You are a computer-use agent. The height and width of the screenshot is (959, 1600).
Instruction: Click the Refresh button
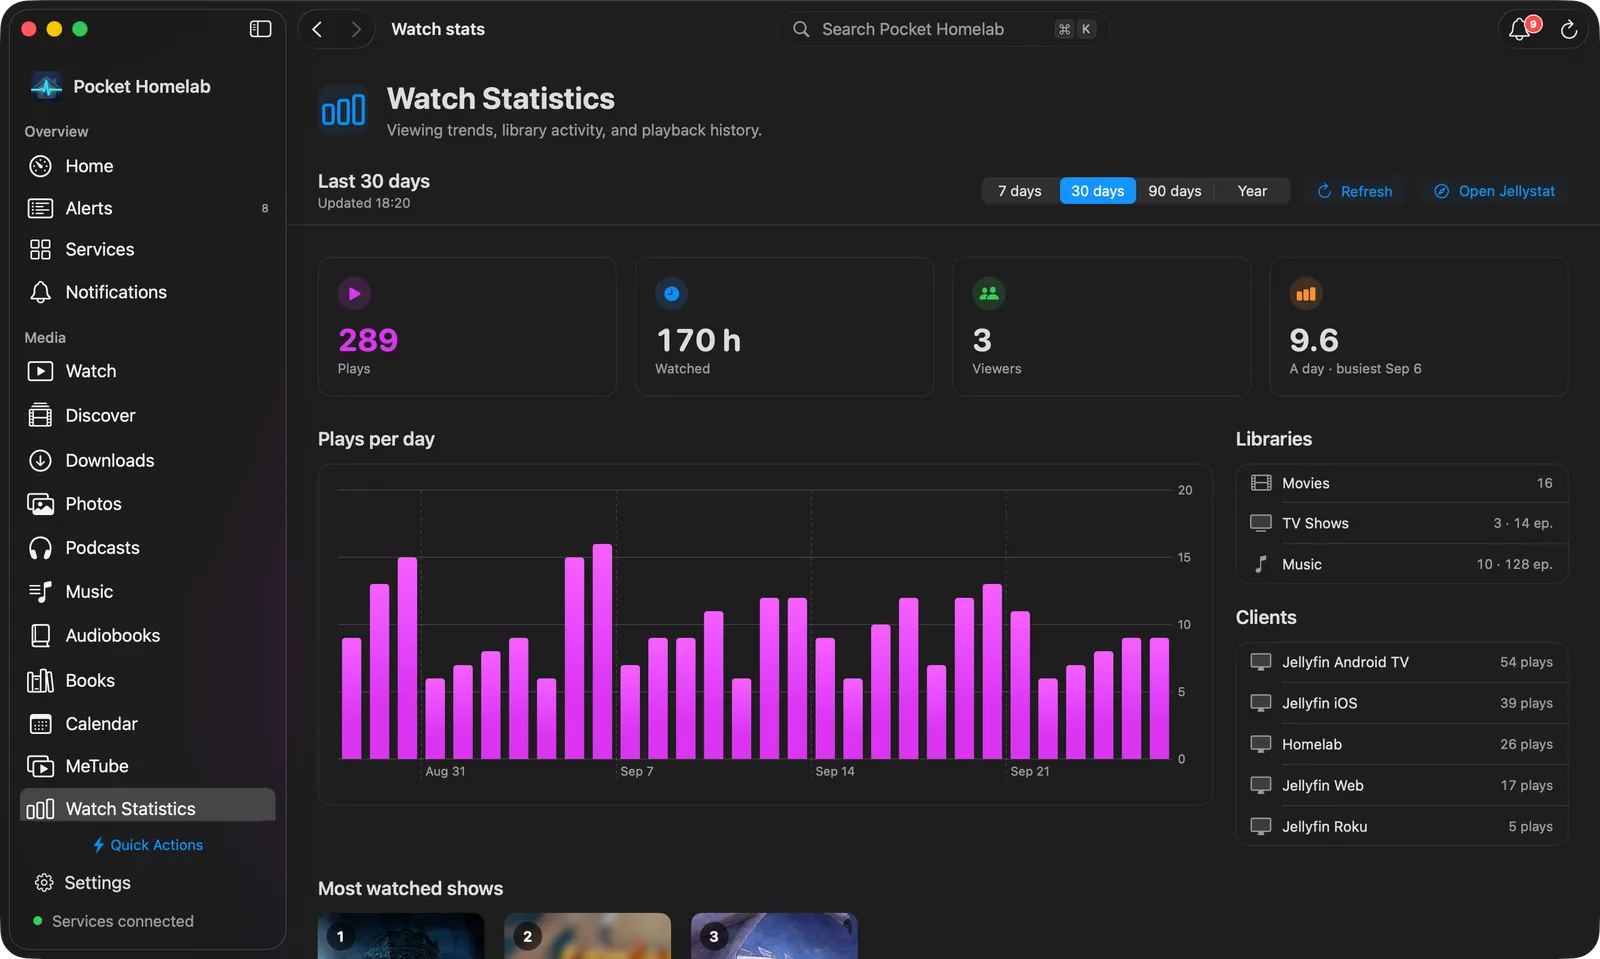tap(1354, 191)
